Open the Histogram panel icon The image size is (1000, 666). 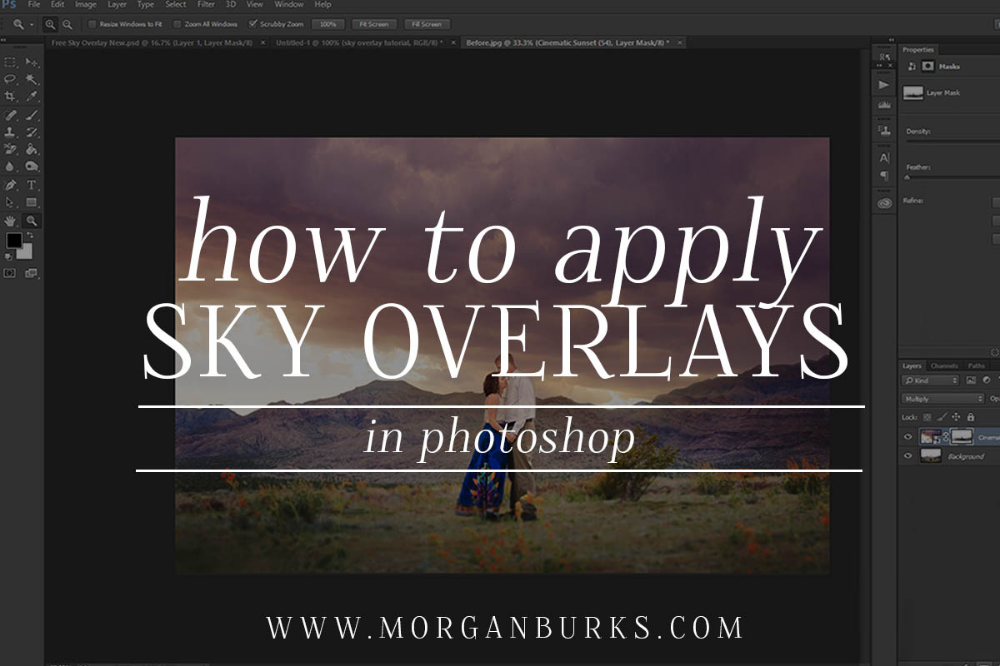pyautogui.click(x=883, y=105)
